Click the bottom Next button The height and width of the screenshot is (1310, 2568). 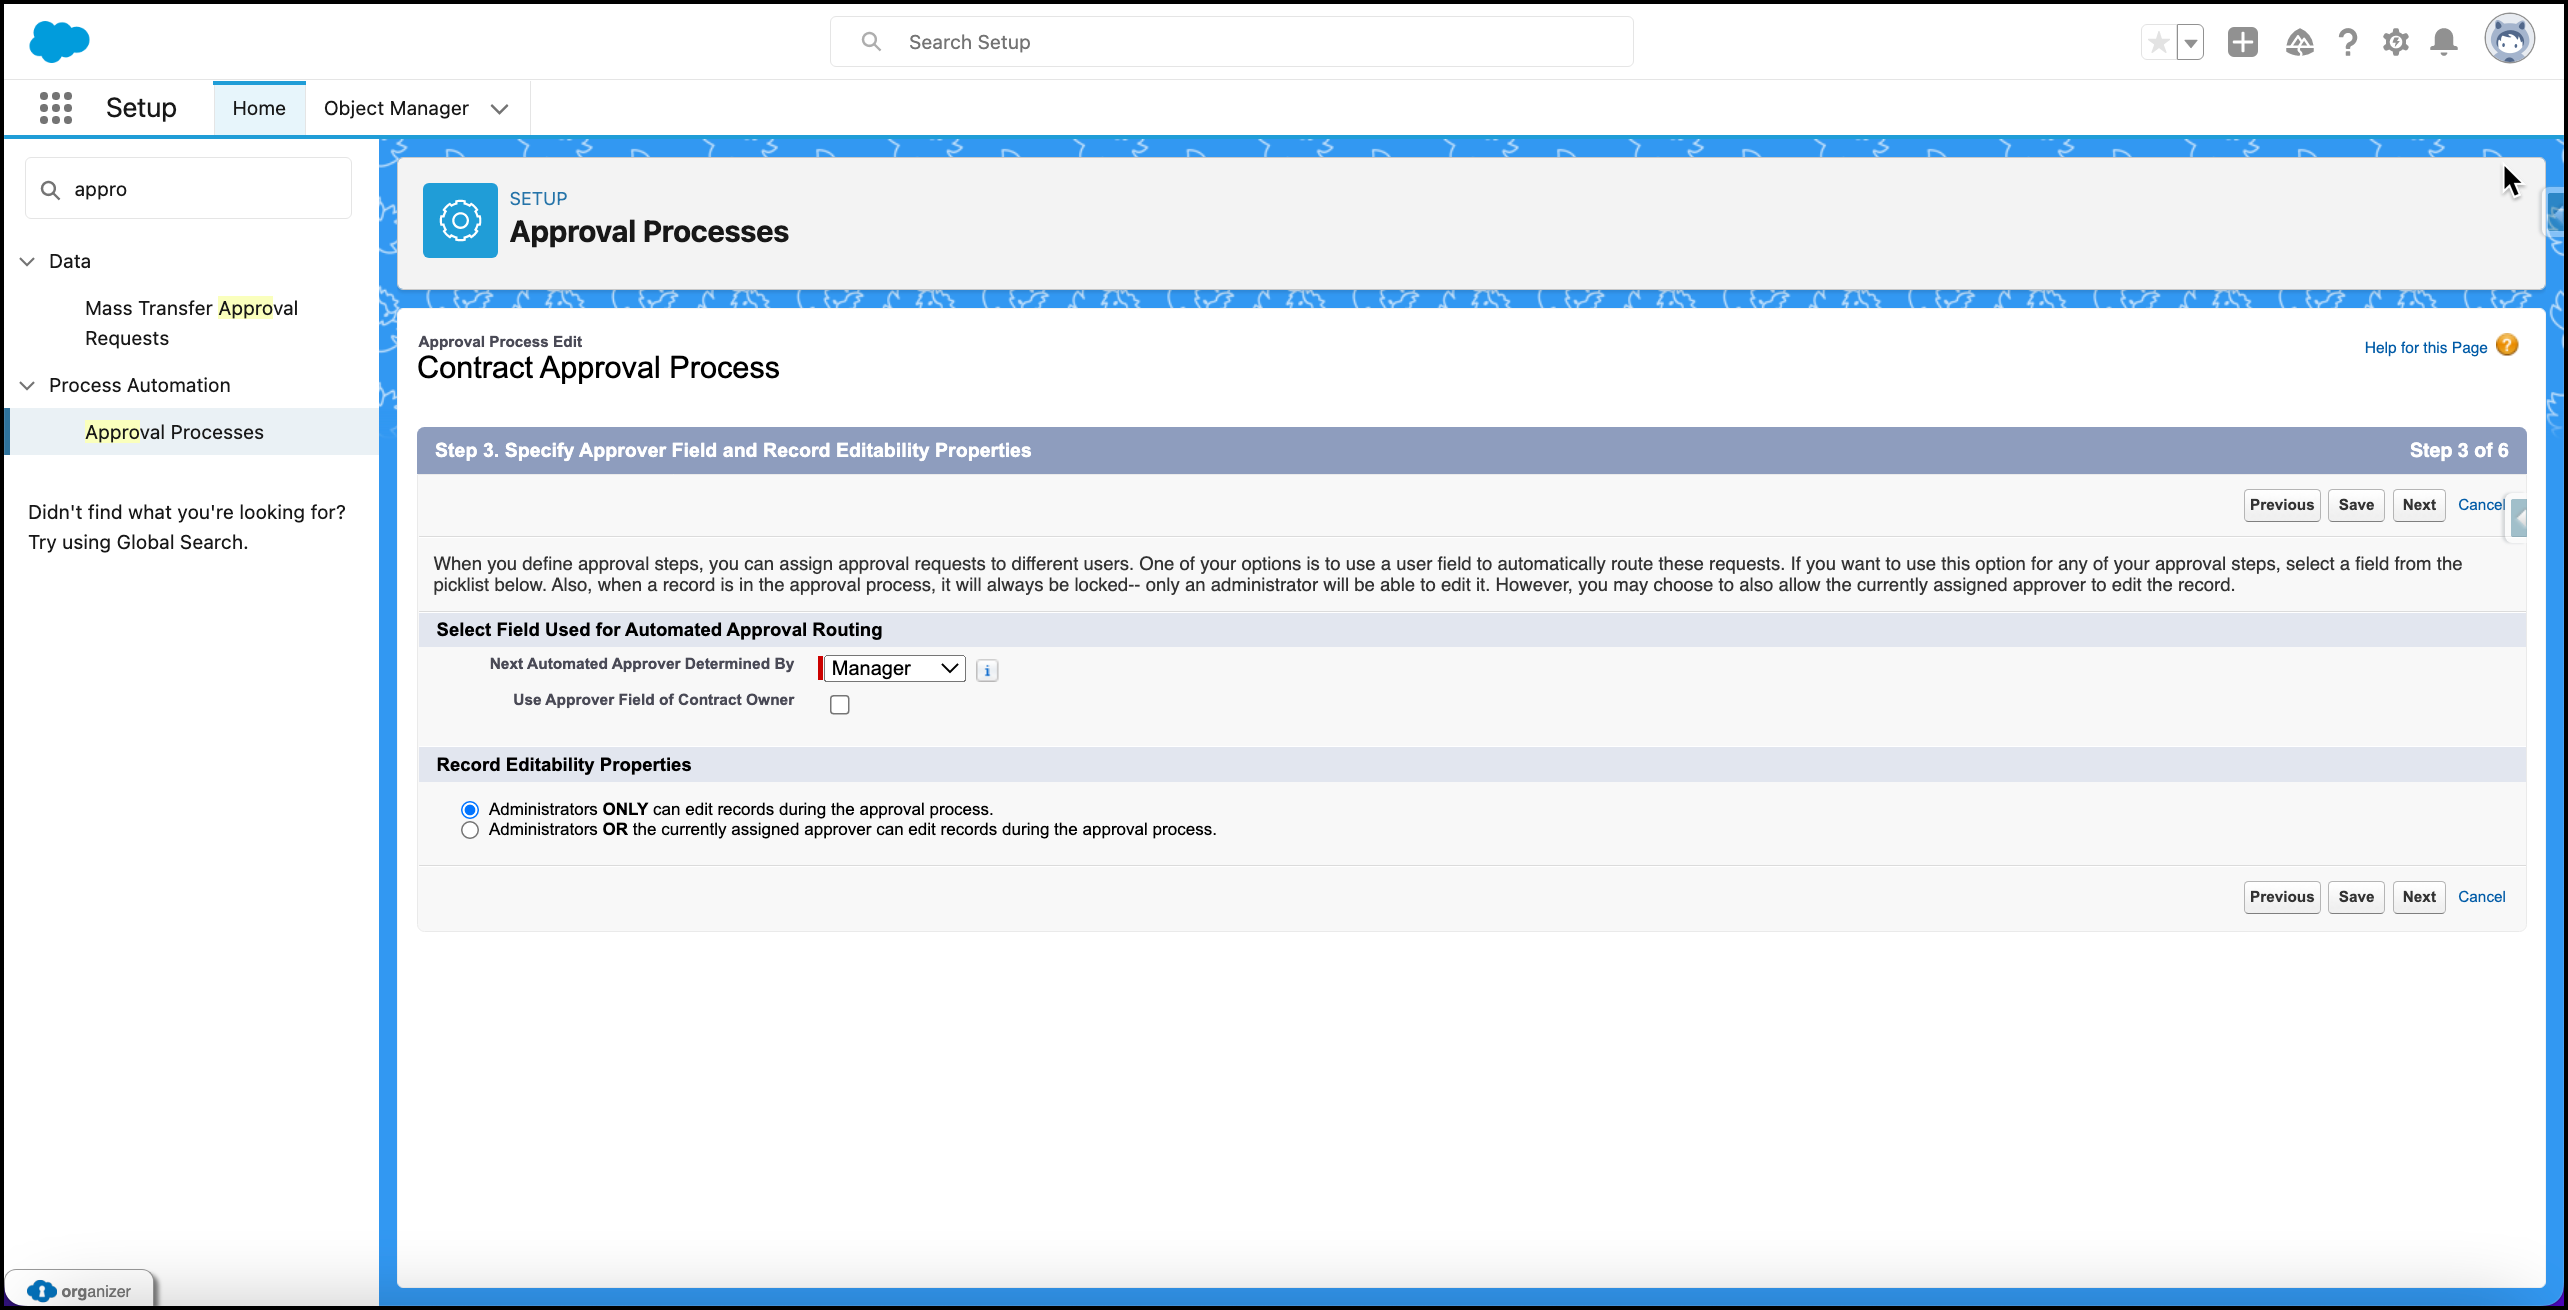pos(2419,897)
